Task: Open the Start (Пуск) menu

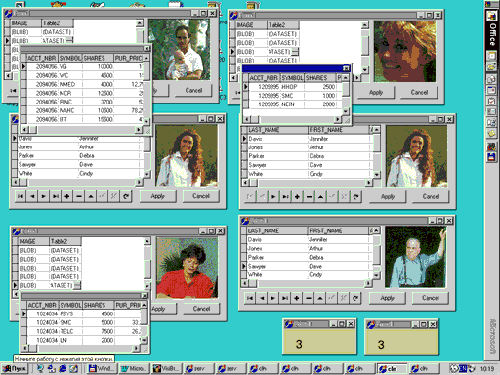Action: [14, 369]
